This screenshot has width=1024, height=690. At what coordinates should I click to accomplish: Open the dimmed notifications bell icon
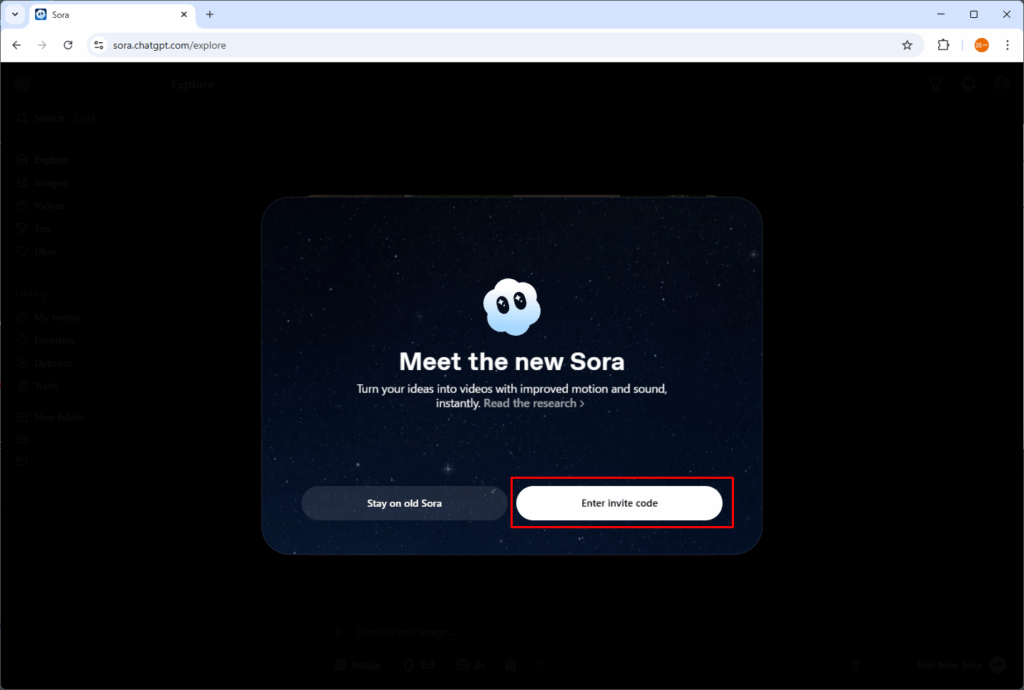point(969,85)
